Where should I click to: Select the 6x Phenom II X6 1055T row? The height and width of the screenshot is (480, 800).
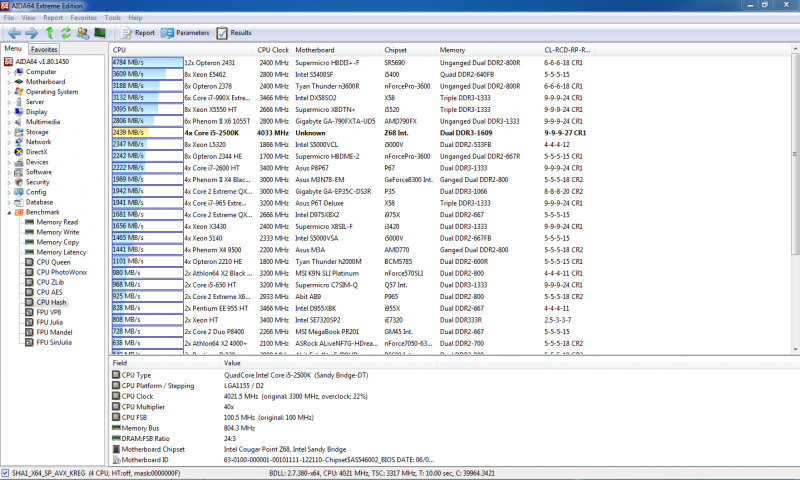pyautogui.click(x=352, y=121)
